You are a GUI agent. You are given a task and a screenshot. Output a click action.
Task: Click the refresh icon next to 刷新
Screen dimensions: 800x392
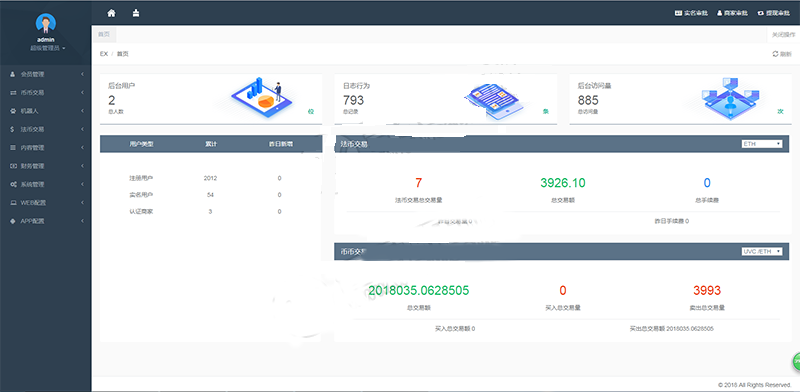point(775,54)
